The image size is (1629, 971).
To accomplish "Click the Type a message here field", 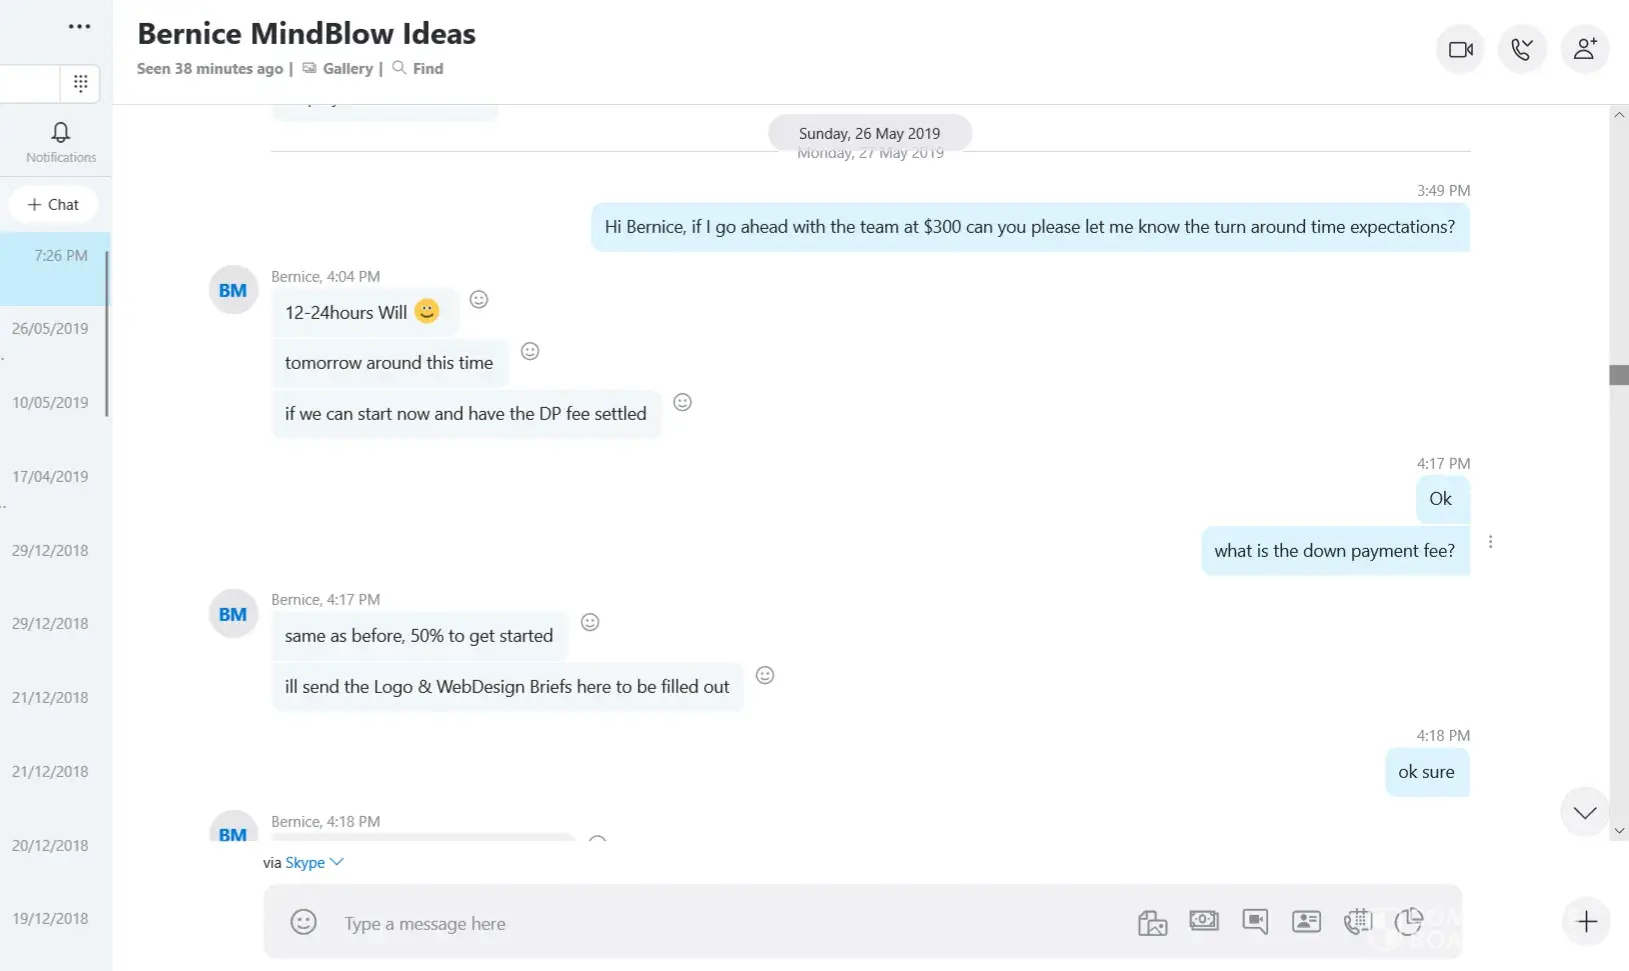I will pos(700,923).
